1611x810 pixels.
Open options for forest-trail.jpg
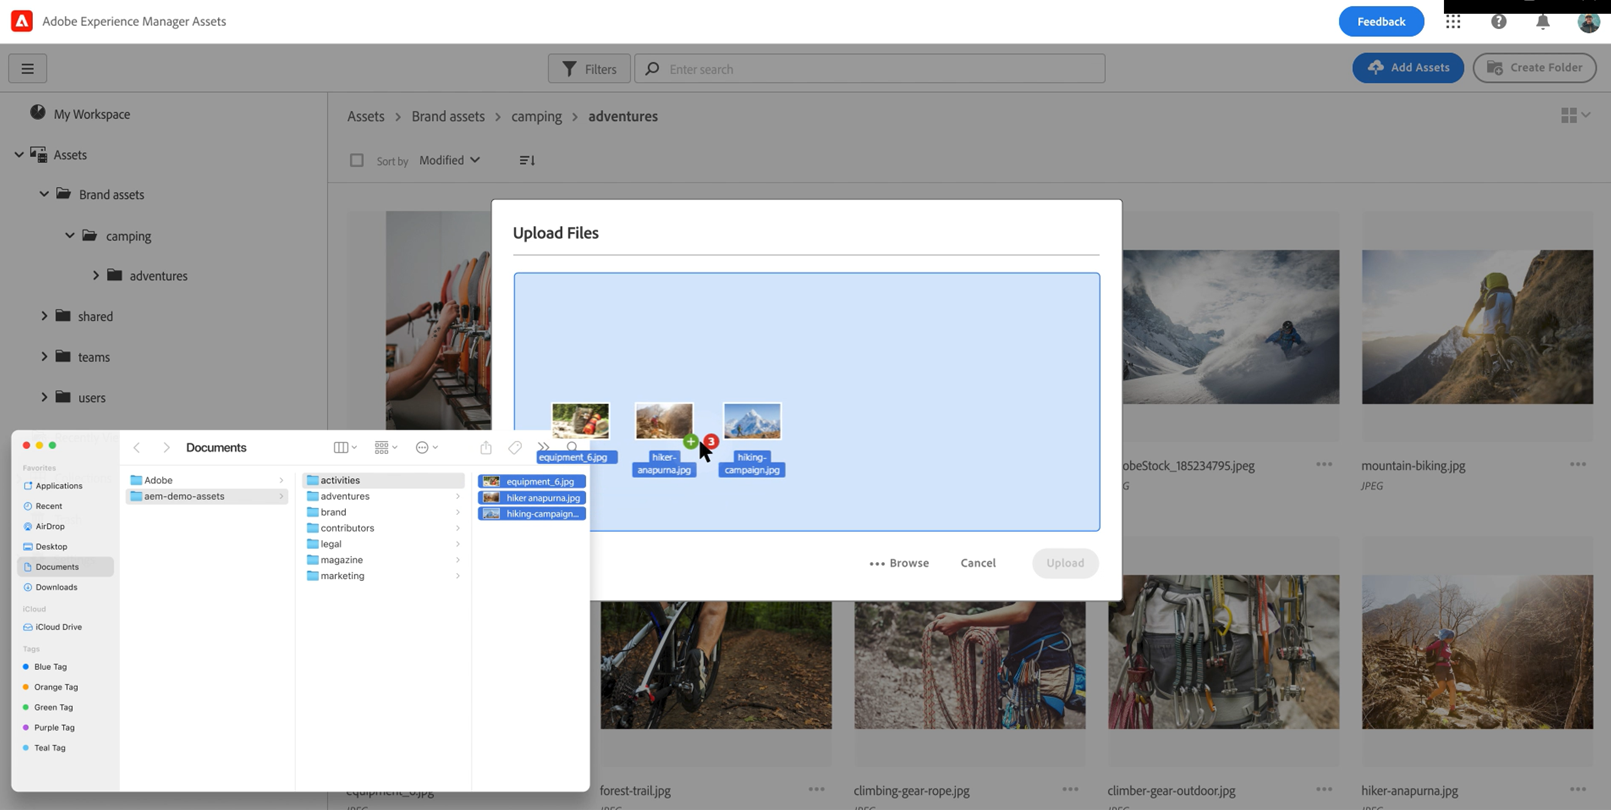[817, 789]
